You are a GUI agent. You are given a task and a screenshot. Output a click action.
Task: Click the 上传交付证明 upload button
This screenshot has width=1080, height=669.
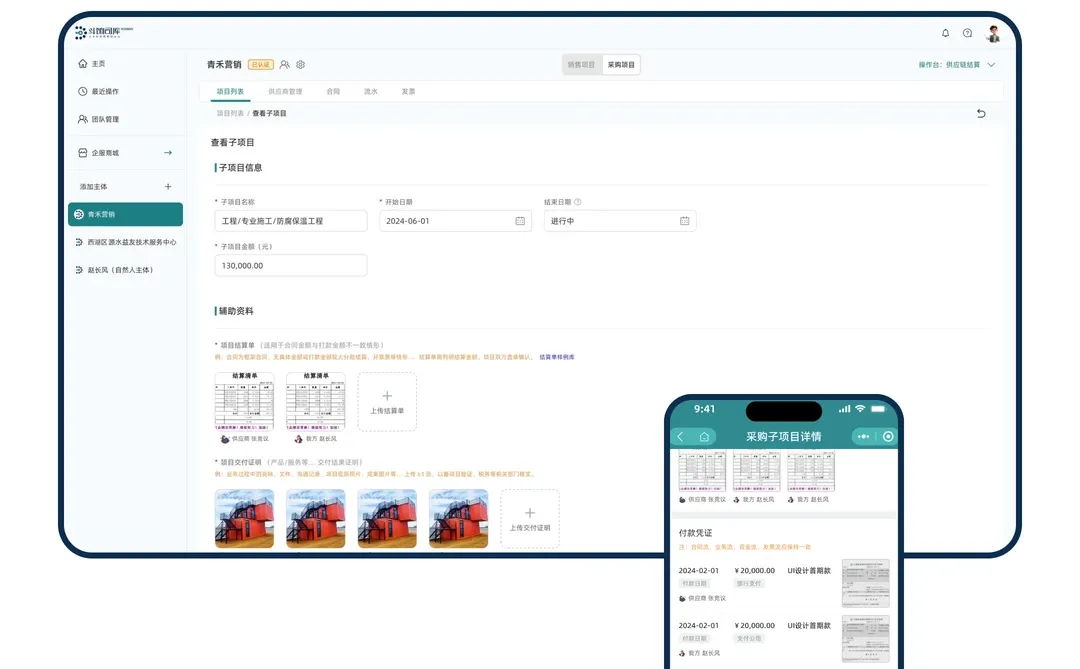point(530,518)
